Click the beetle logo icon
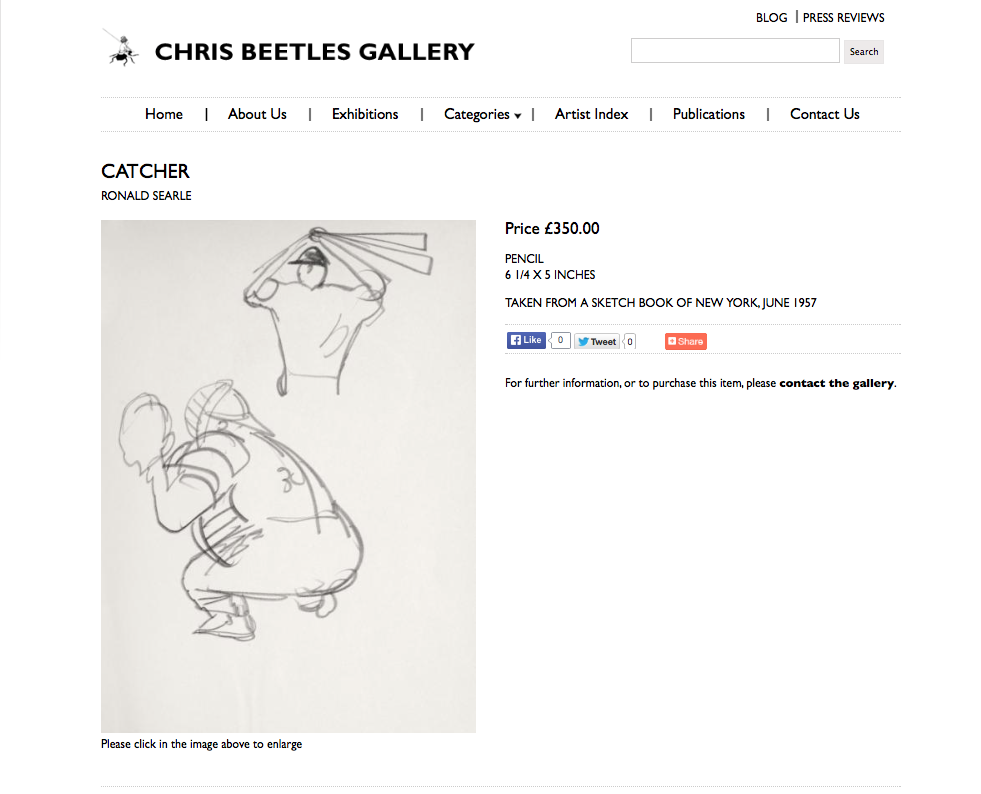 (x=119, y=49)
